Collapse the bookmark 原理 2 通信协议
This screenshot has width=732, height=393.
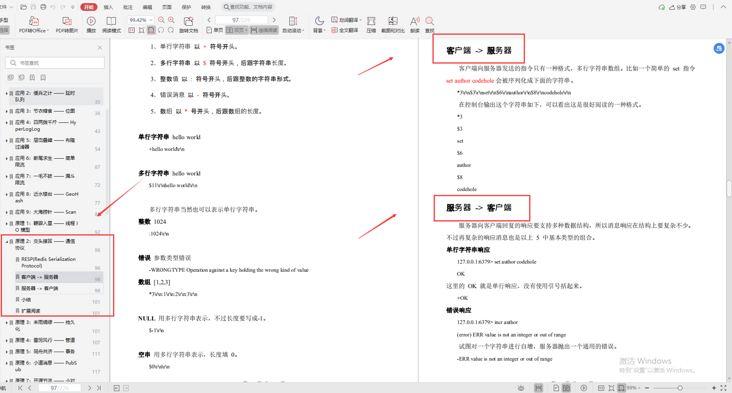coord(7,242)
